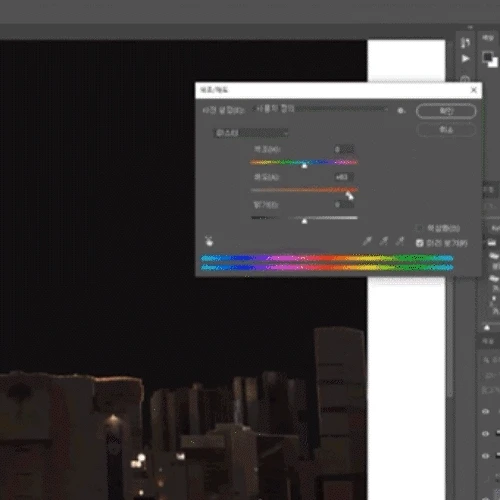Open the preset options gear menu
The width and height of the screenshot is (500, 500).
click(401, 111)
